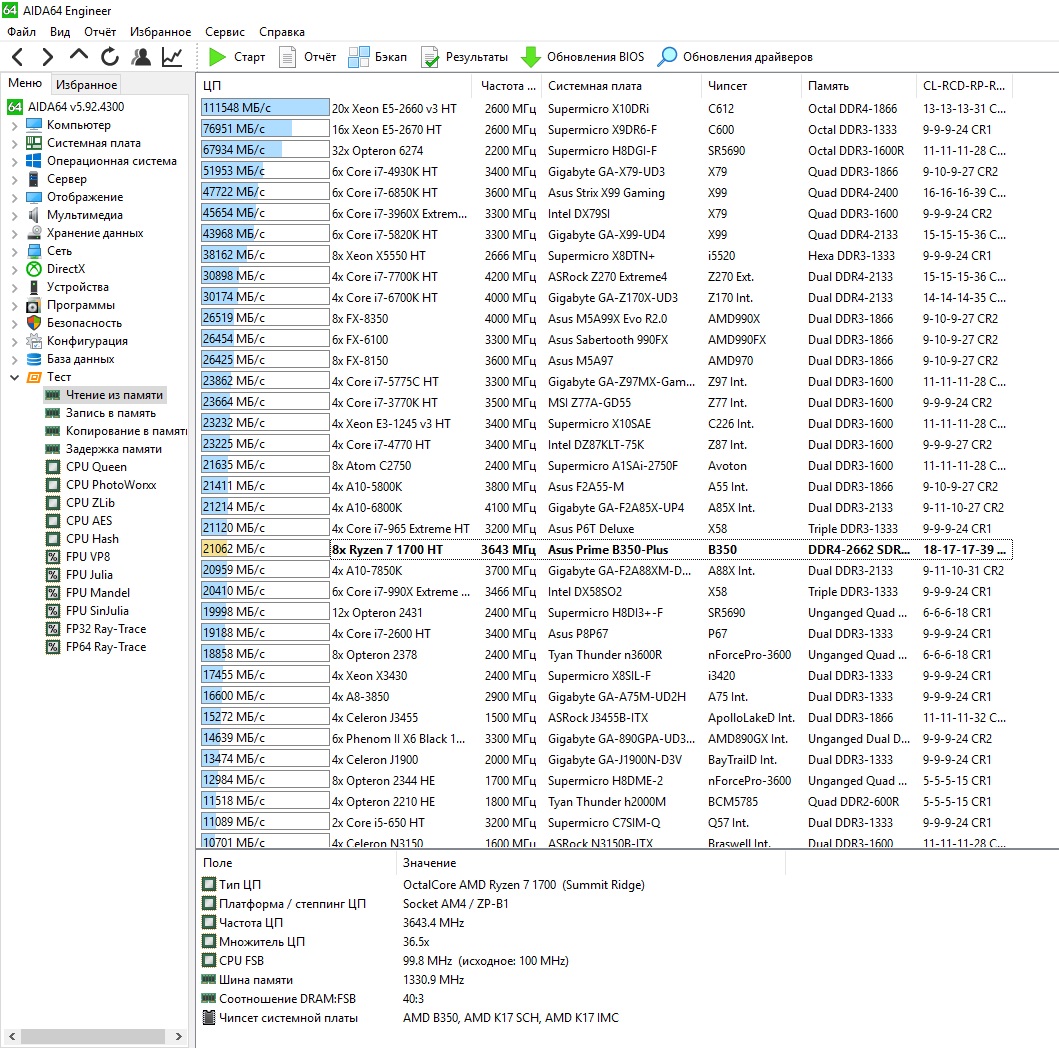
Task: Open the user profile toolbar icon
Action: coord(140,57)
